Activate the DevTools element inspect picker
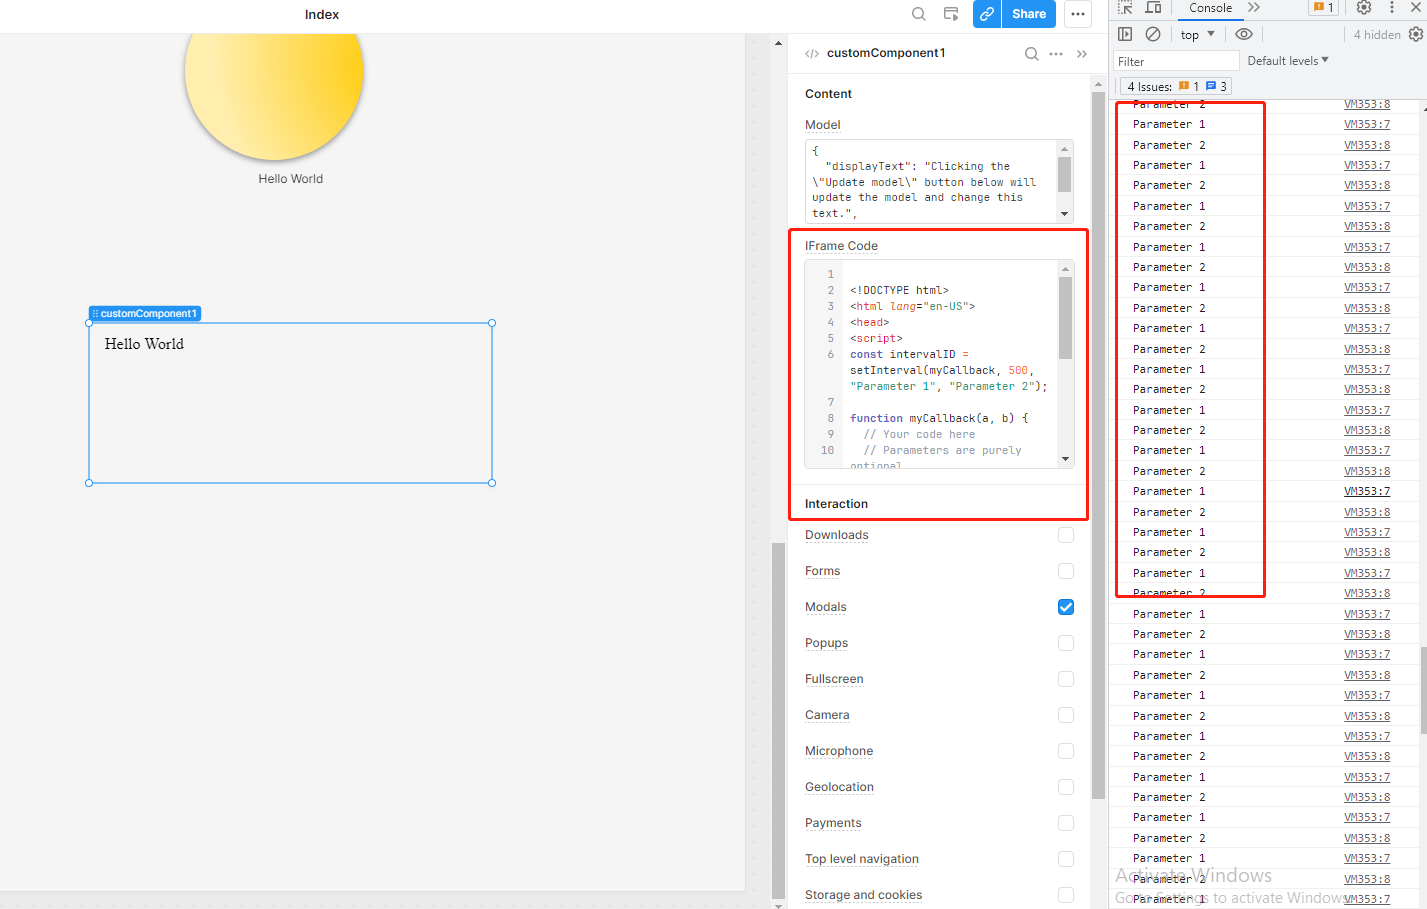The width and height of the screenshot is (1427, 909). tap(1125, 8)
